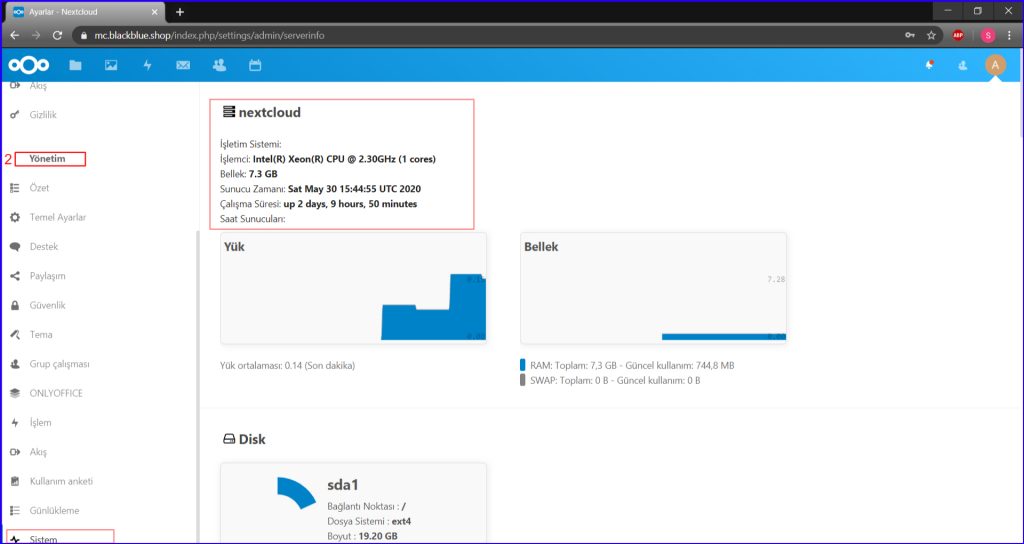Click the Bellek 7.3 GB info line
Viewport: 1024px width, 544px height.
[249, 174]
